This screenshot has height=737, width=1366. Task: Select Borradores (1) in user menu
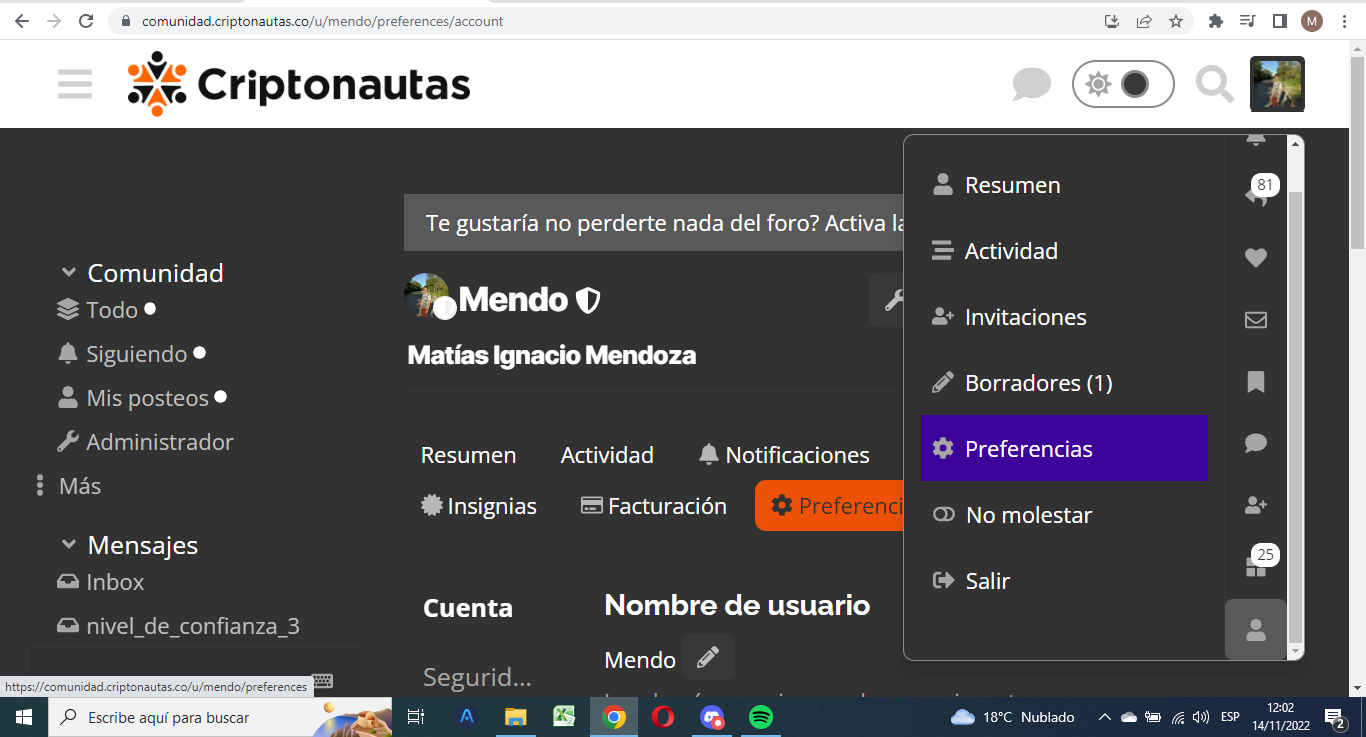1037,383
